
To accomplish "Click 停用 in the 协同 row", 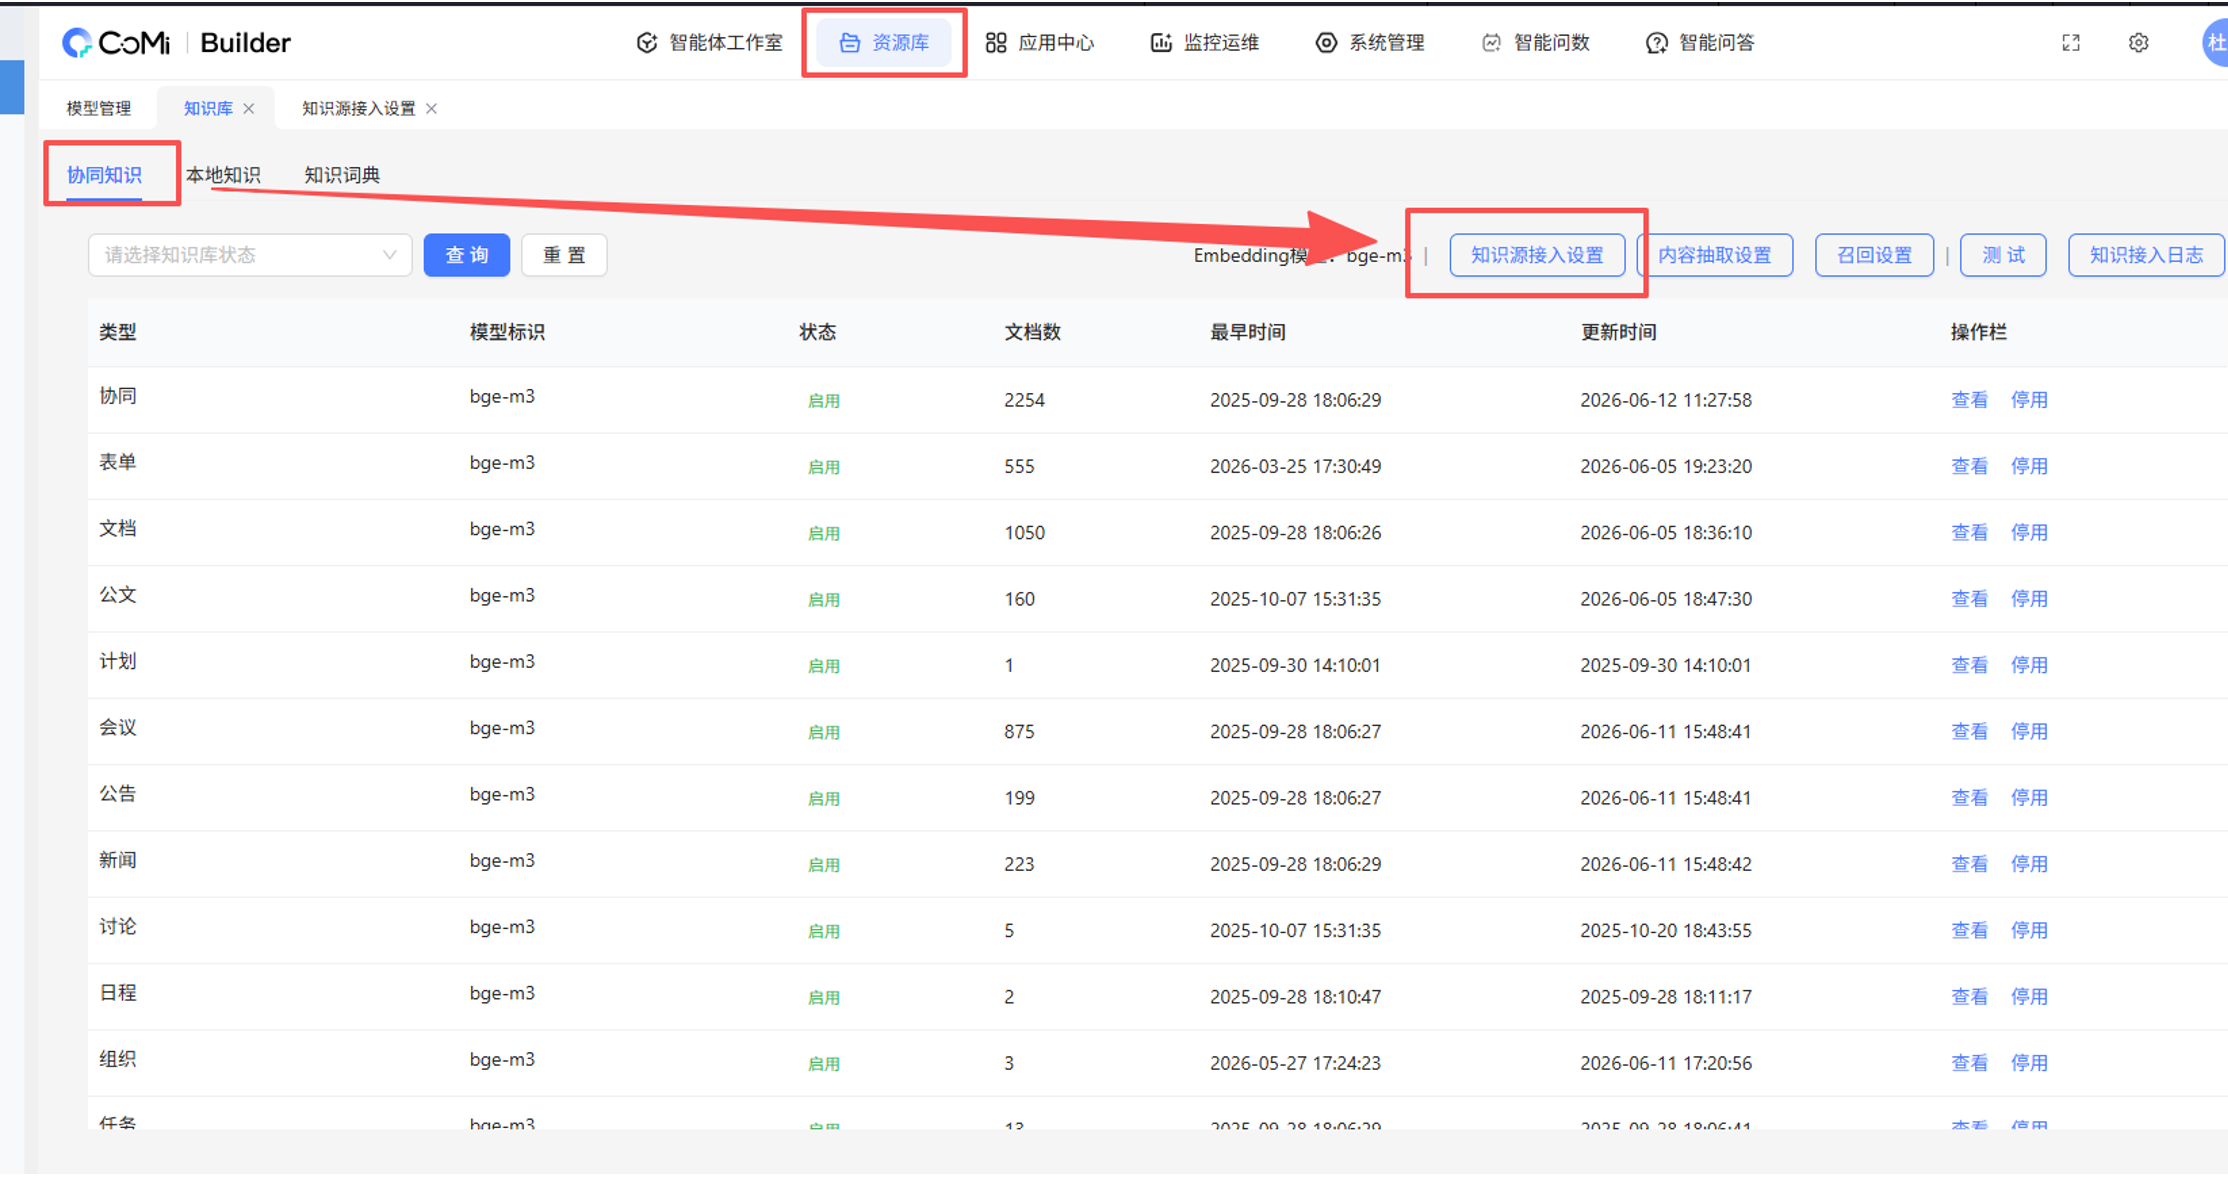I will click(x=2029, y=400).
